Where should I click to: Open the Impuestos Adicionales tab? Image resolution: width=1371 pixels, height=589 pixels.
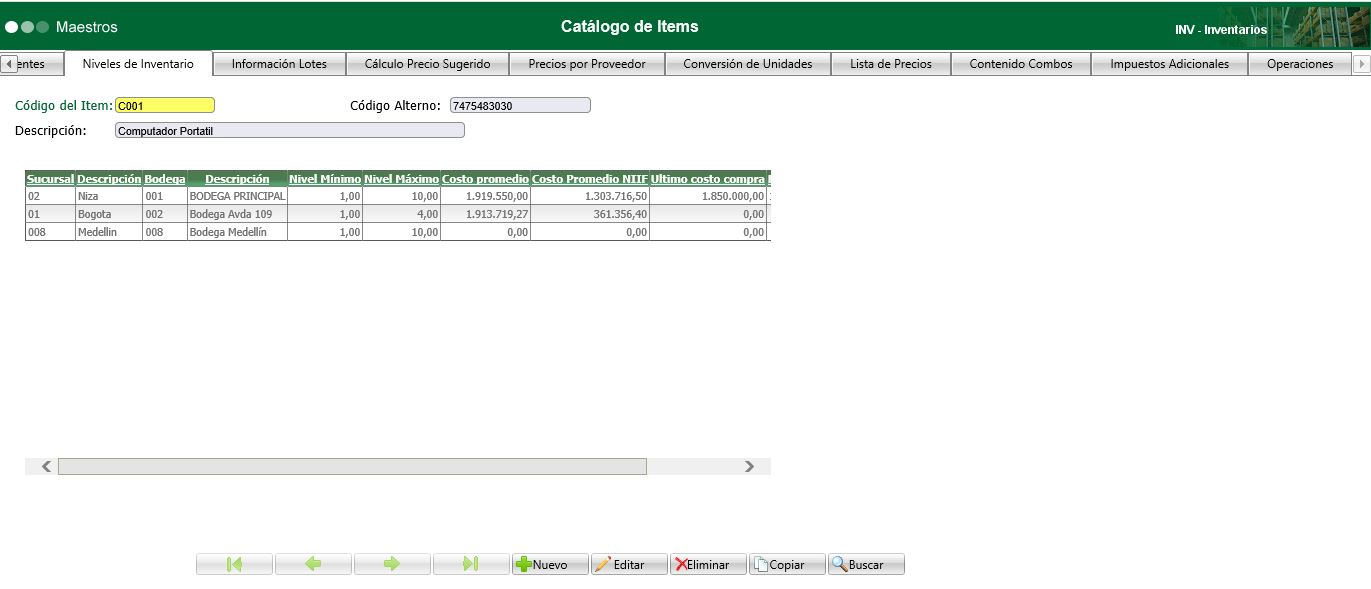tap(1168, 63)
